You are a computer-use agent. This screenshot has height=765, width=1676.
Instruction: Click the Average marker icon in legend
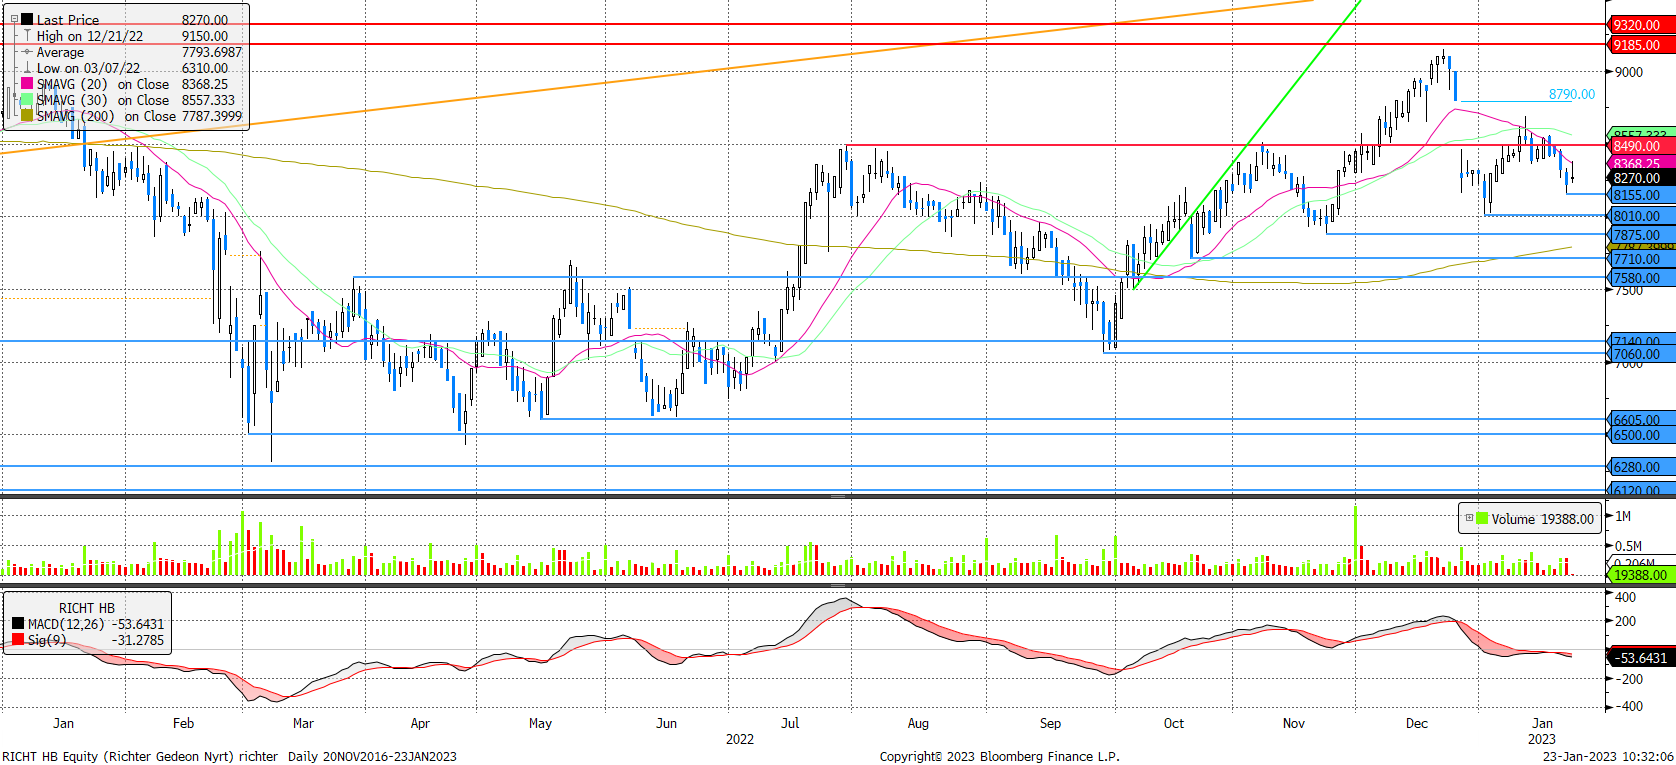coord(27,52)
